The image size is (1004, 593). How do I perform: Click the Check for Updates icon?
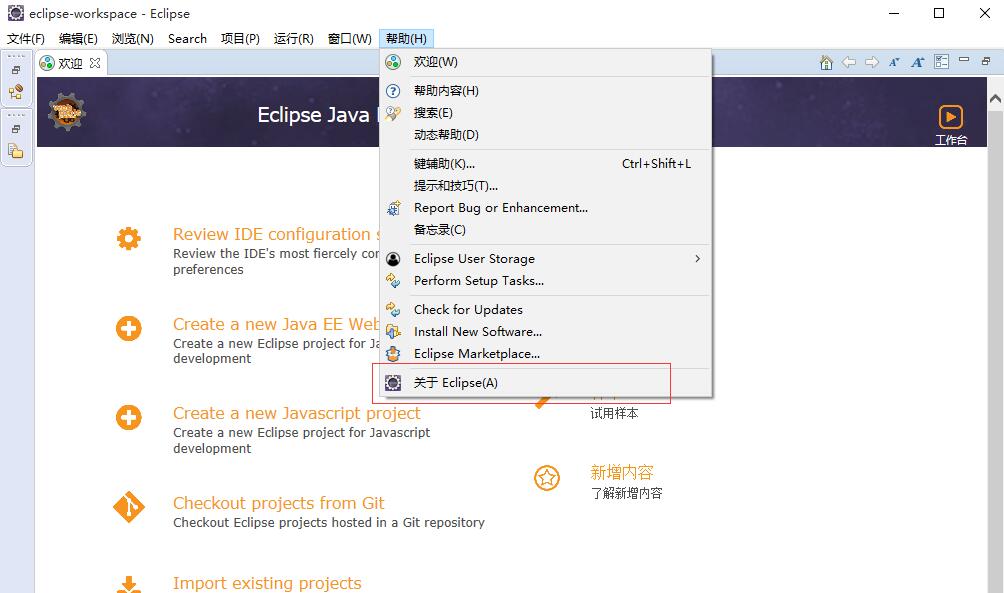393,309
